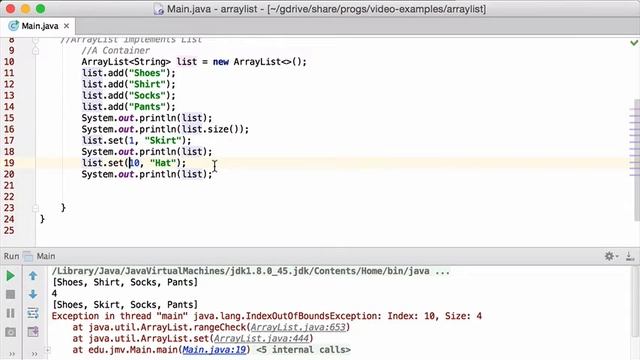Screen dimensions: 640x360
Task: Rerun Main with the green play icon
Action: tap(10, 276)
